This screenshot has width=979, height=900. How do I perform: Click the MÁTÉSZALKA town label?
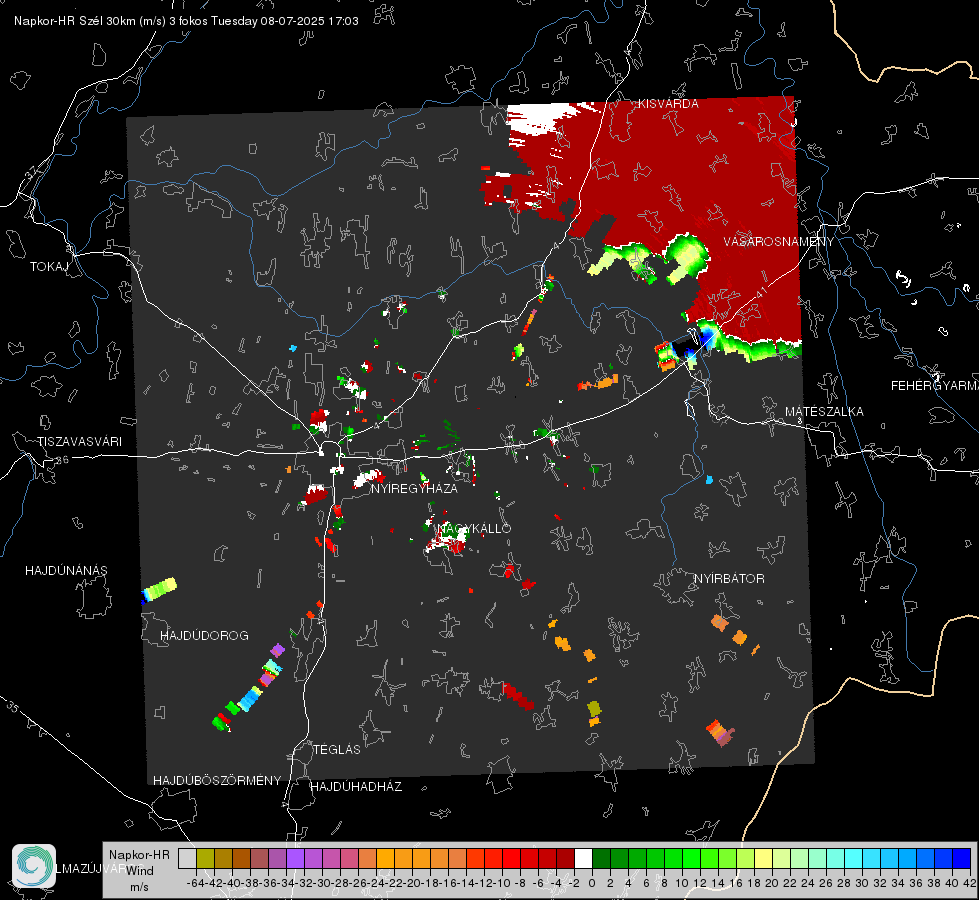click(x=824, y=412)
